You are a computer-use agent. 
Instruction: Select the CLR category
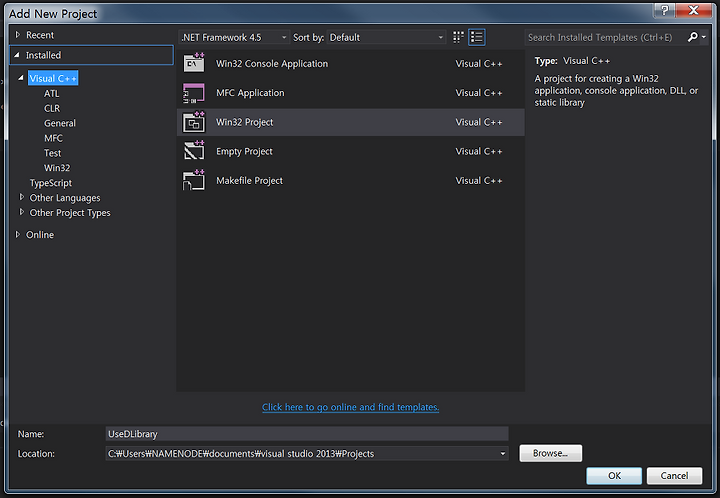(52, 108)
